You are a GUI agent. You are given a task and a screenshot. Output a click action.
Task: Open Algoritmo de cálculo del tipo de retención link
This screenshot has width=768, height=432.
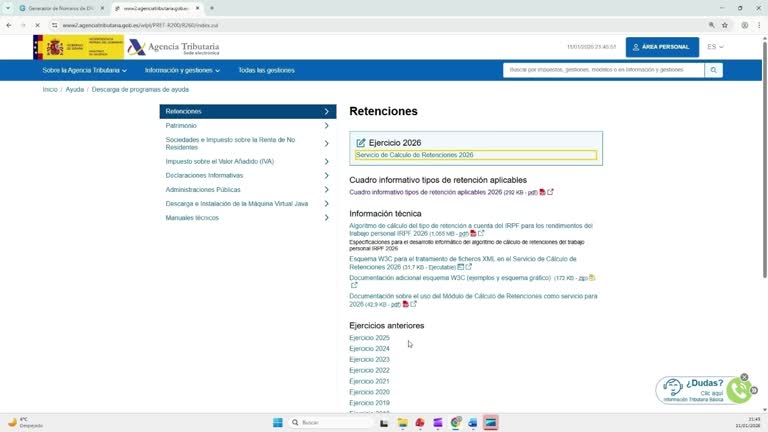click(x=471, y=230)
